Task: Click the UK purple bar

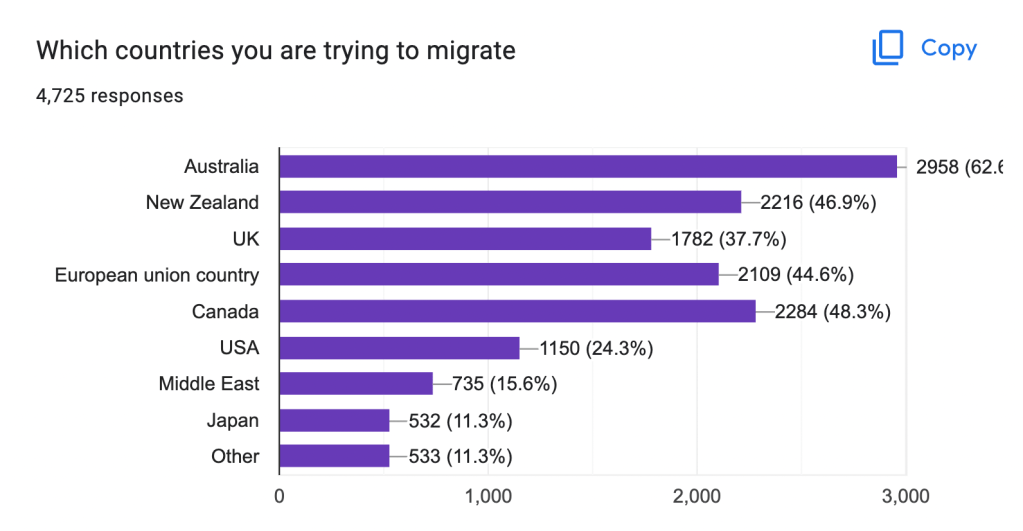Action: pyautogui.click(x=465, y=239)
